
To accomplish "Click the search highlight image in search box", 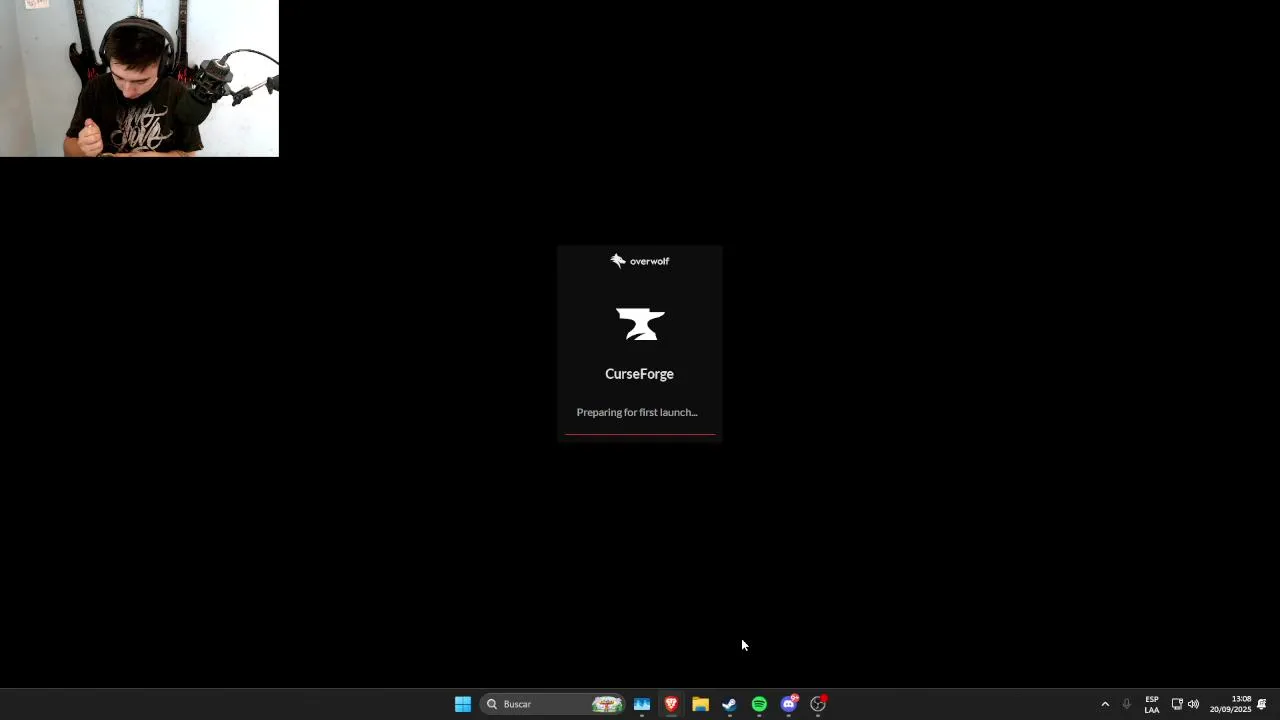I will 607,704.
